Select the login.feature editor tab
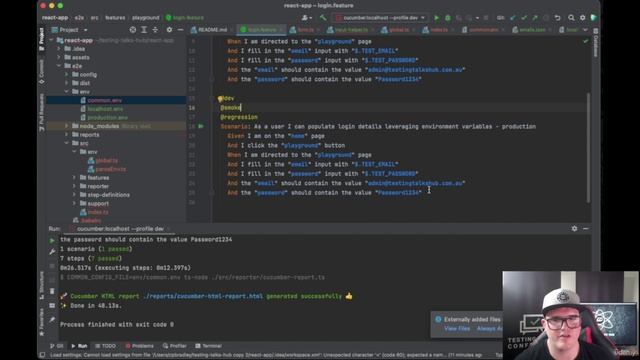Screen dimensions: 640x360 click(x=262, y=30)
